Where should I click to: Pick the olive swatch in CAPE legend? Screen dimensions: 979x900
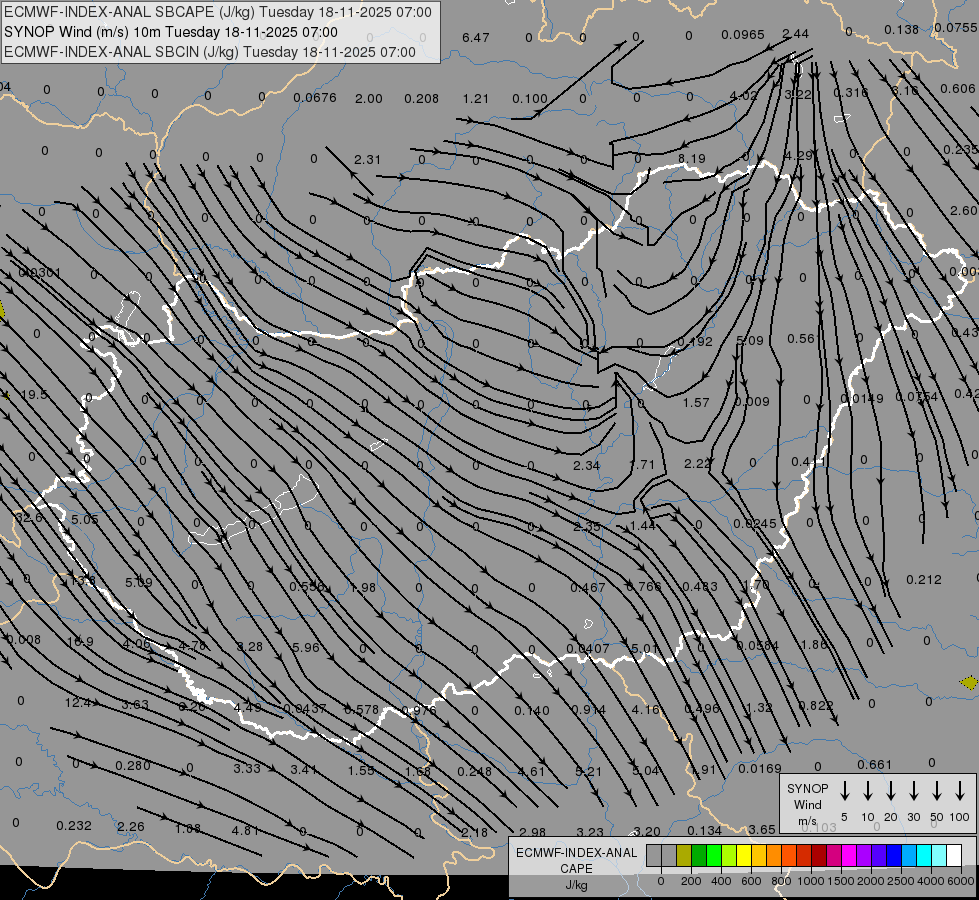pyautogui.click(x=684, y=856)
